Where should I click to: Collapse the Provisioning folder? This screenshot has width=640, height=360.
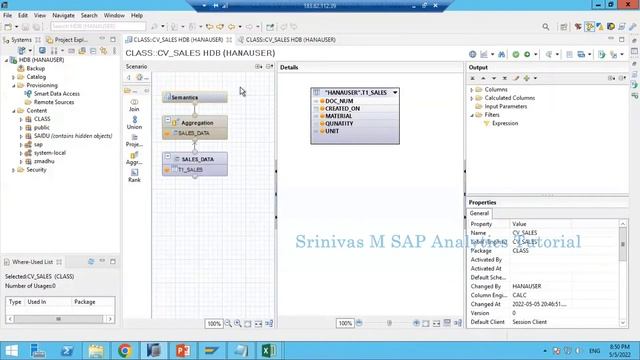pyautogui.click(x=13, y=85)
